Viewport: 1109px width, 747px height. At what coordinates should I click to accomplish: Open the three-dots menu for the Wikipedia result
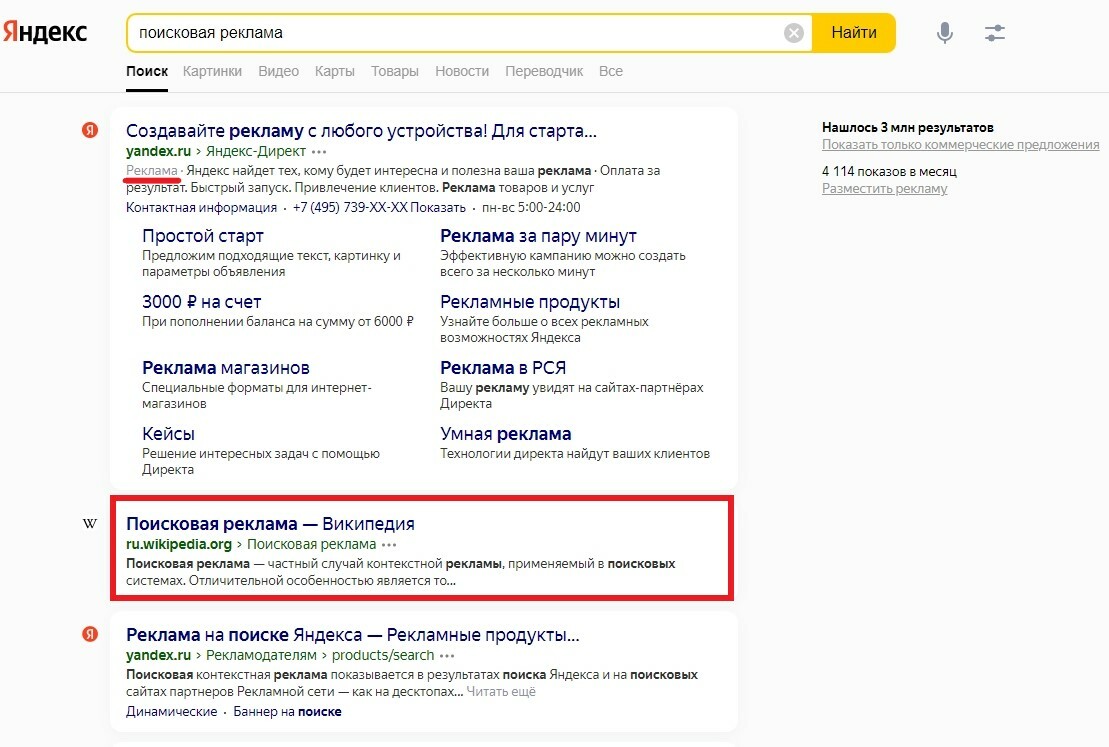point(389,545)
